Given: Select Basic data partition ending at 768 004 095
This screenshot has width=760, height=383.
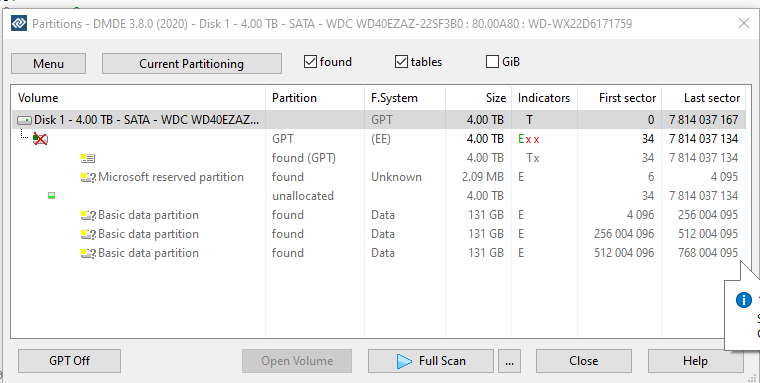Looking at the screenshot, I should click(378, 253).
